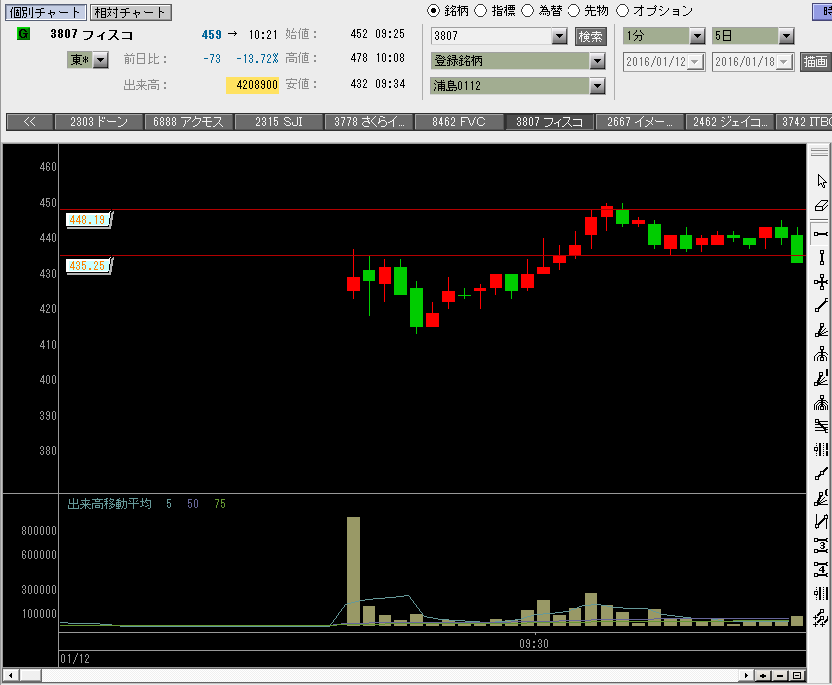Click the 検索 search button

[591, 36]
